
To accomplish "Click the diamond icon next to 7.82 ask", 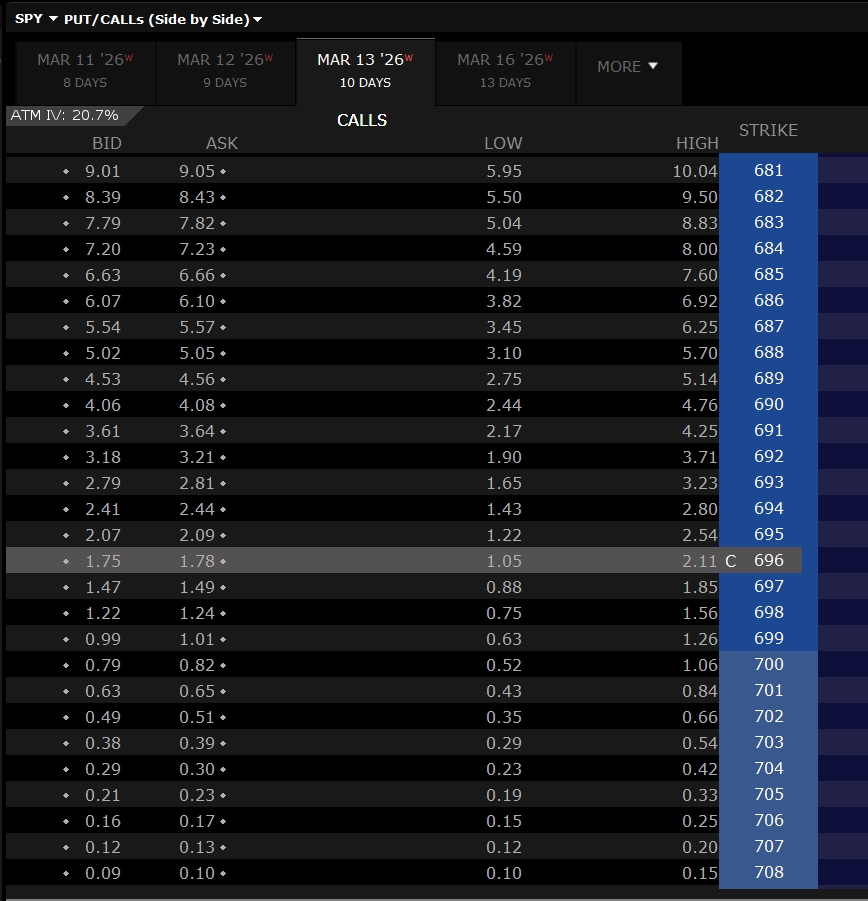I will [x=222, y=224].
